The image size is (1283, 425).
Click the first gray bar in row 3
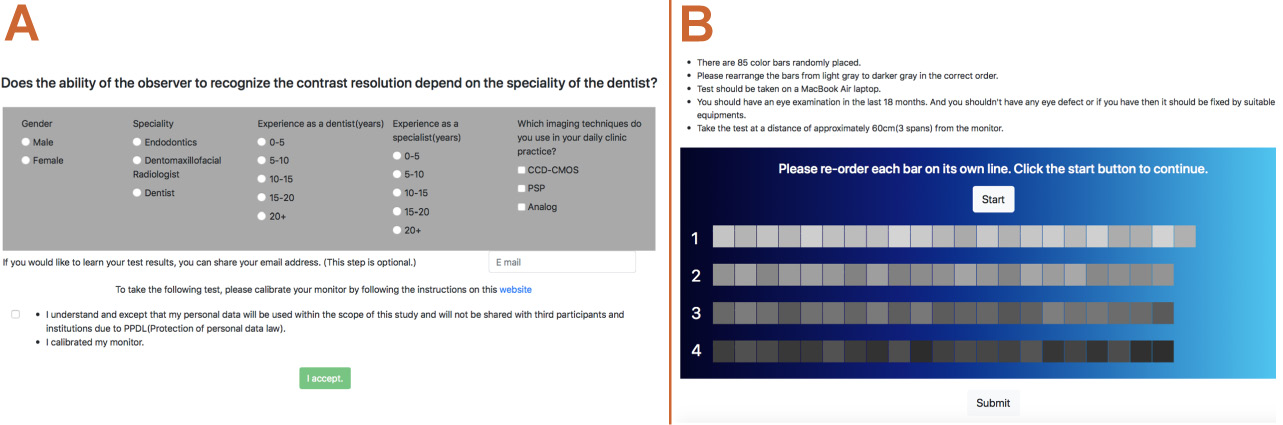723,313
